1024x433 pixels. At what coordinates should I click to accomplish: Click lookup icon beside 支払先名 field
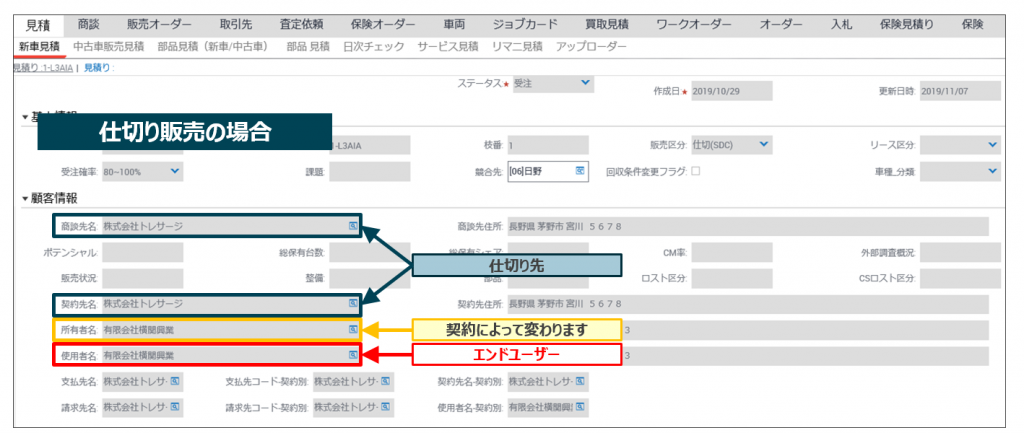[x=175, y=381]
